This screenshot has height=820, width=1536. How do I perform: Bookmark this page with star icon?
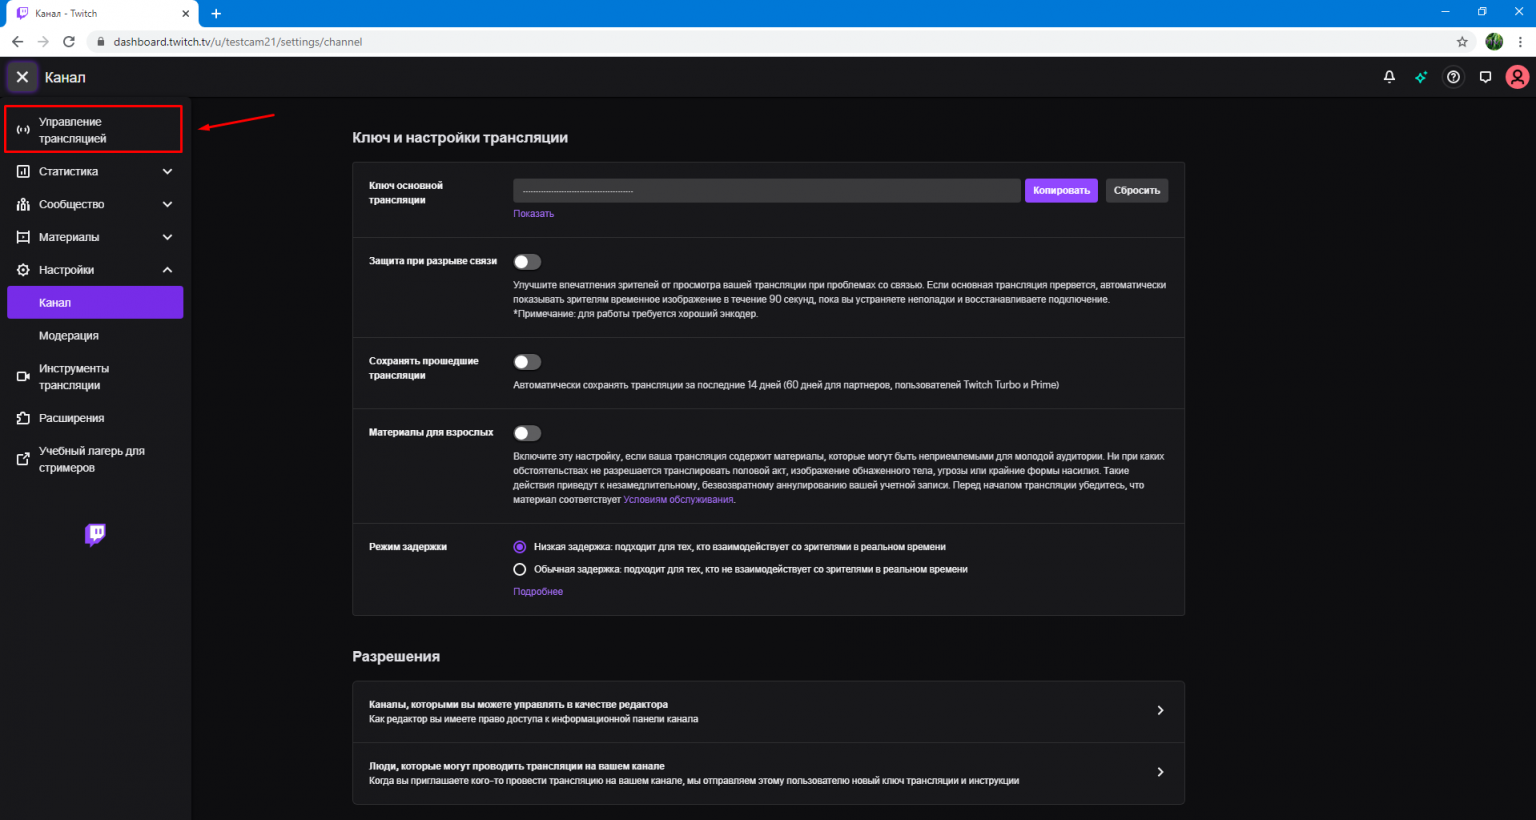(x=1462, y=42)
